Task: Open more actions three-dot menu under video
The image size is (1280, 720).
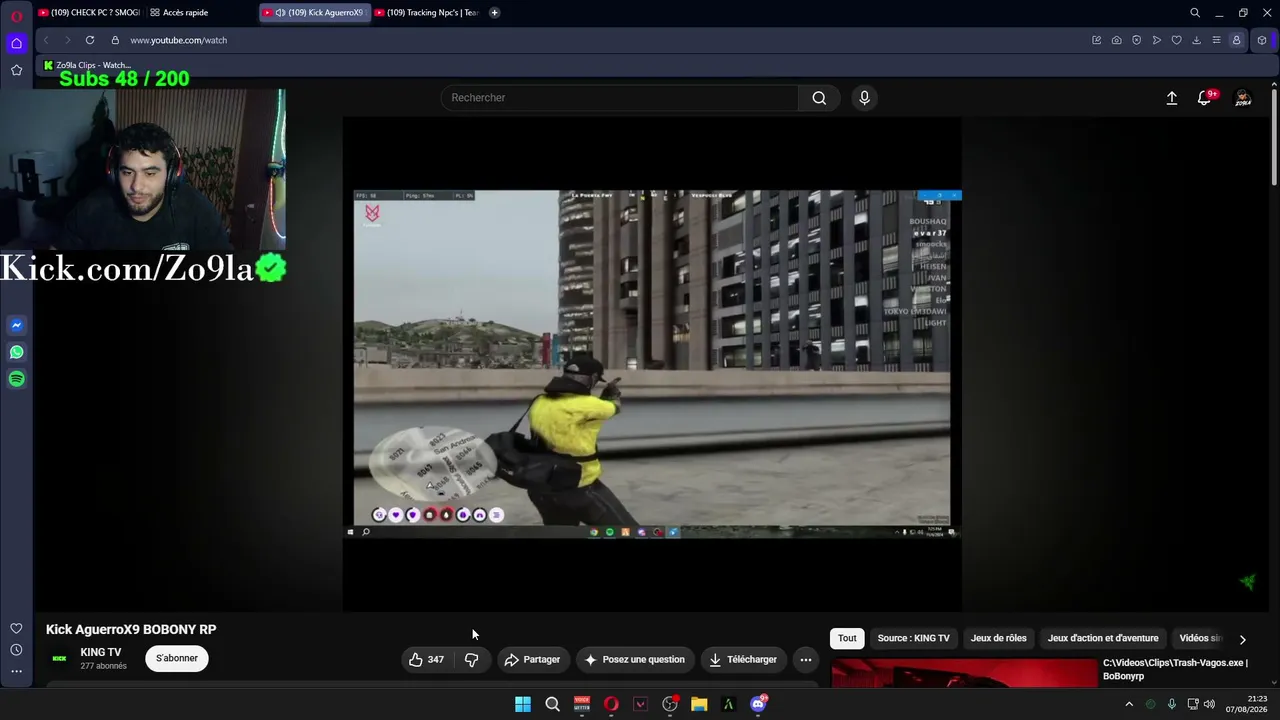Action: [x=806, y=660]
